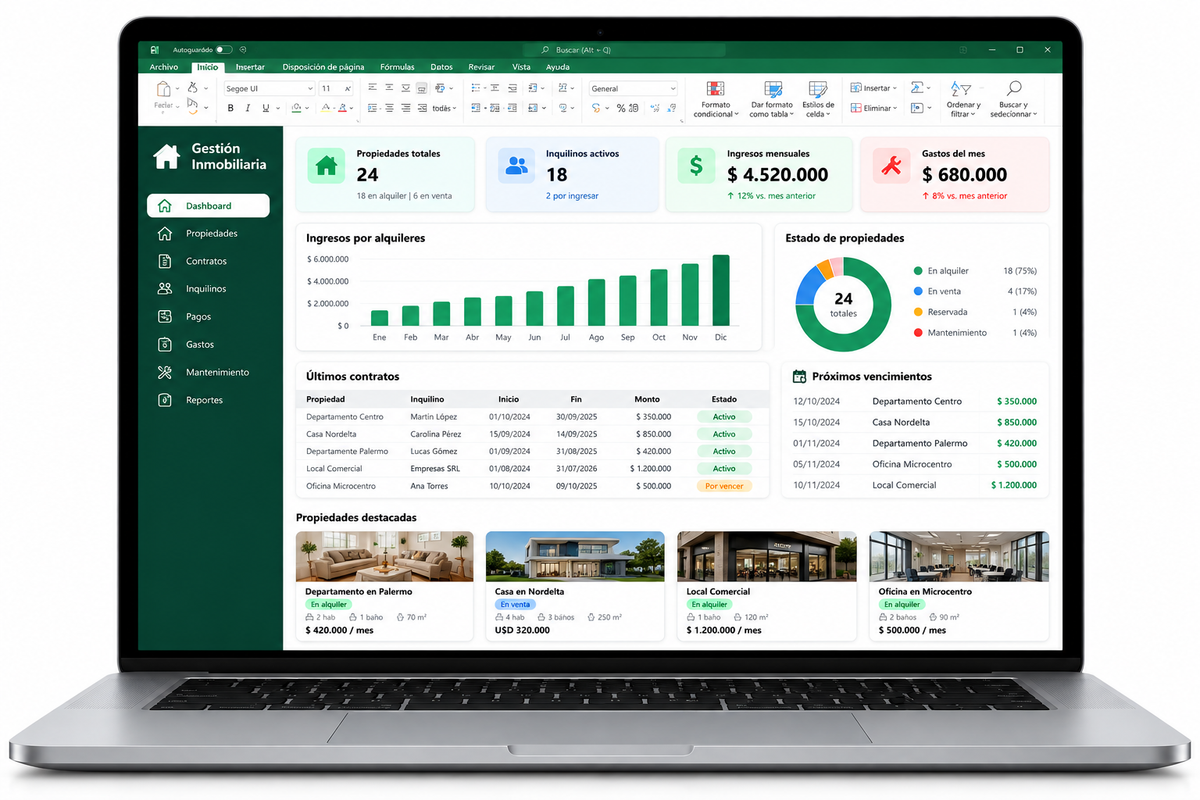The height and width of the screenshot is (800, 1200).
Task: Click the calendar icon beside Próximos vencimientos
Action: (x=799, y=377)
